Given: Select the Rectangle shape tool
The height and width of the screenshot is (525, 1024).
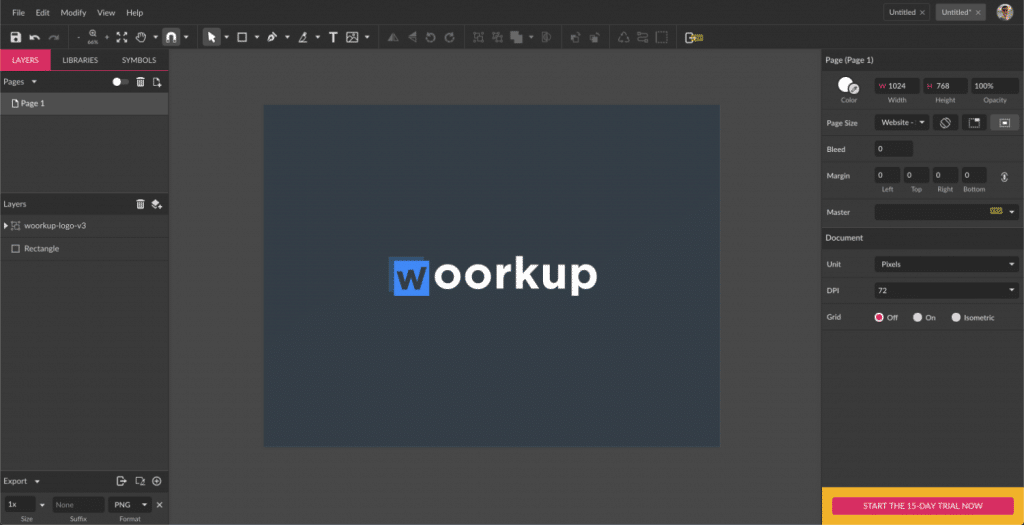Looking at the screenshot, I should (242, 37).
